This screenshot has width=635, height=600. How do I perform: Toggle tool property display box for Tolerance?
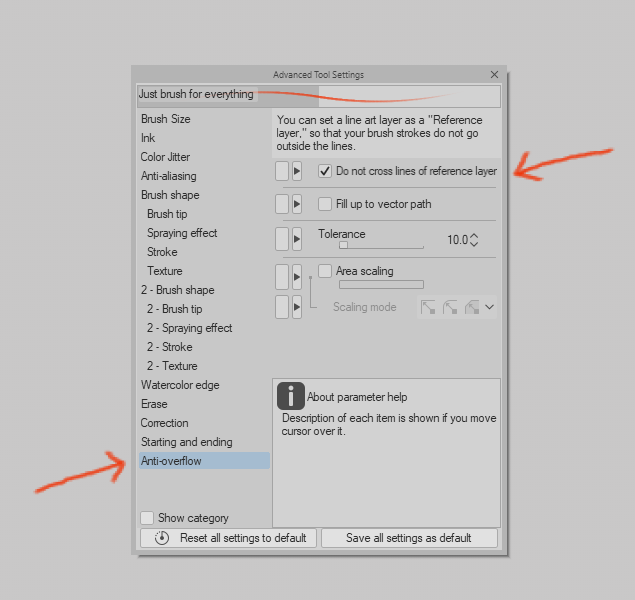(x=282, y=239)
